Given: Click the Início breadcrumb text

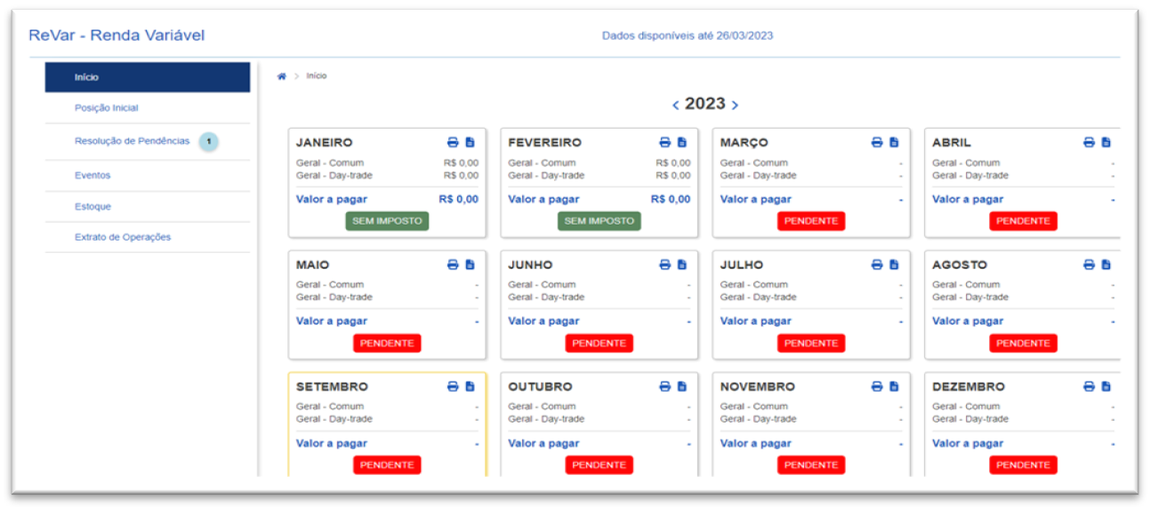Looking at the screenshot, I should pos(317,76).
